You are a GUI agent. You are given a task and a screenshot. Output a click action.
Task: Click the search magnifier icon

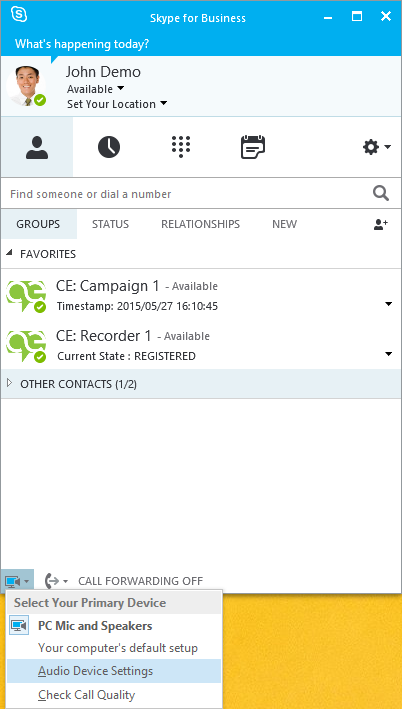tap(381, 194)
